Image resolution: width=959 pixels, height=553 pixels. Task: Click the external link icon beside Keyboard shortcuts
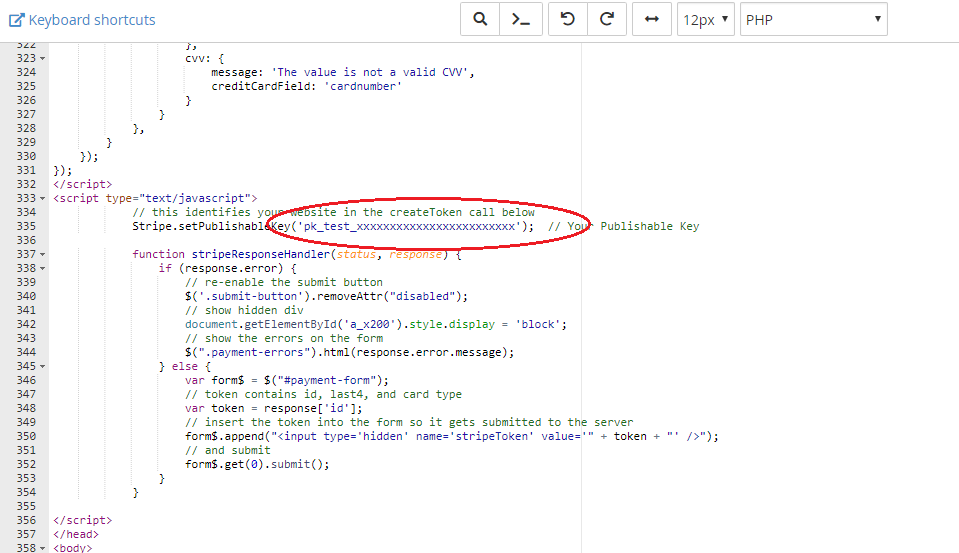[17, 20]
